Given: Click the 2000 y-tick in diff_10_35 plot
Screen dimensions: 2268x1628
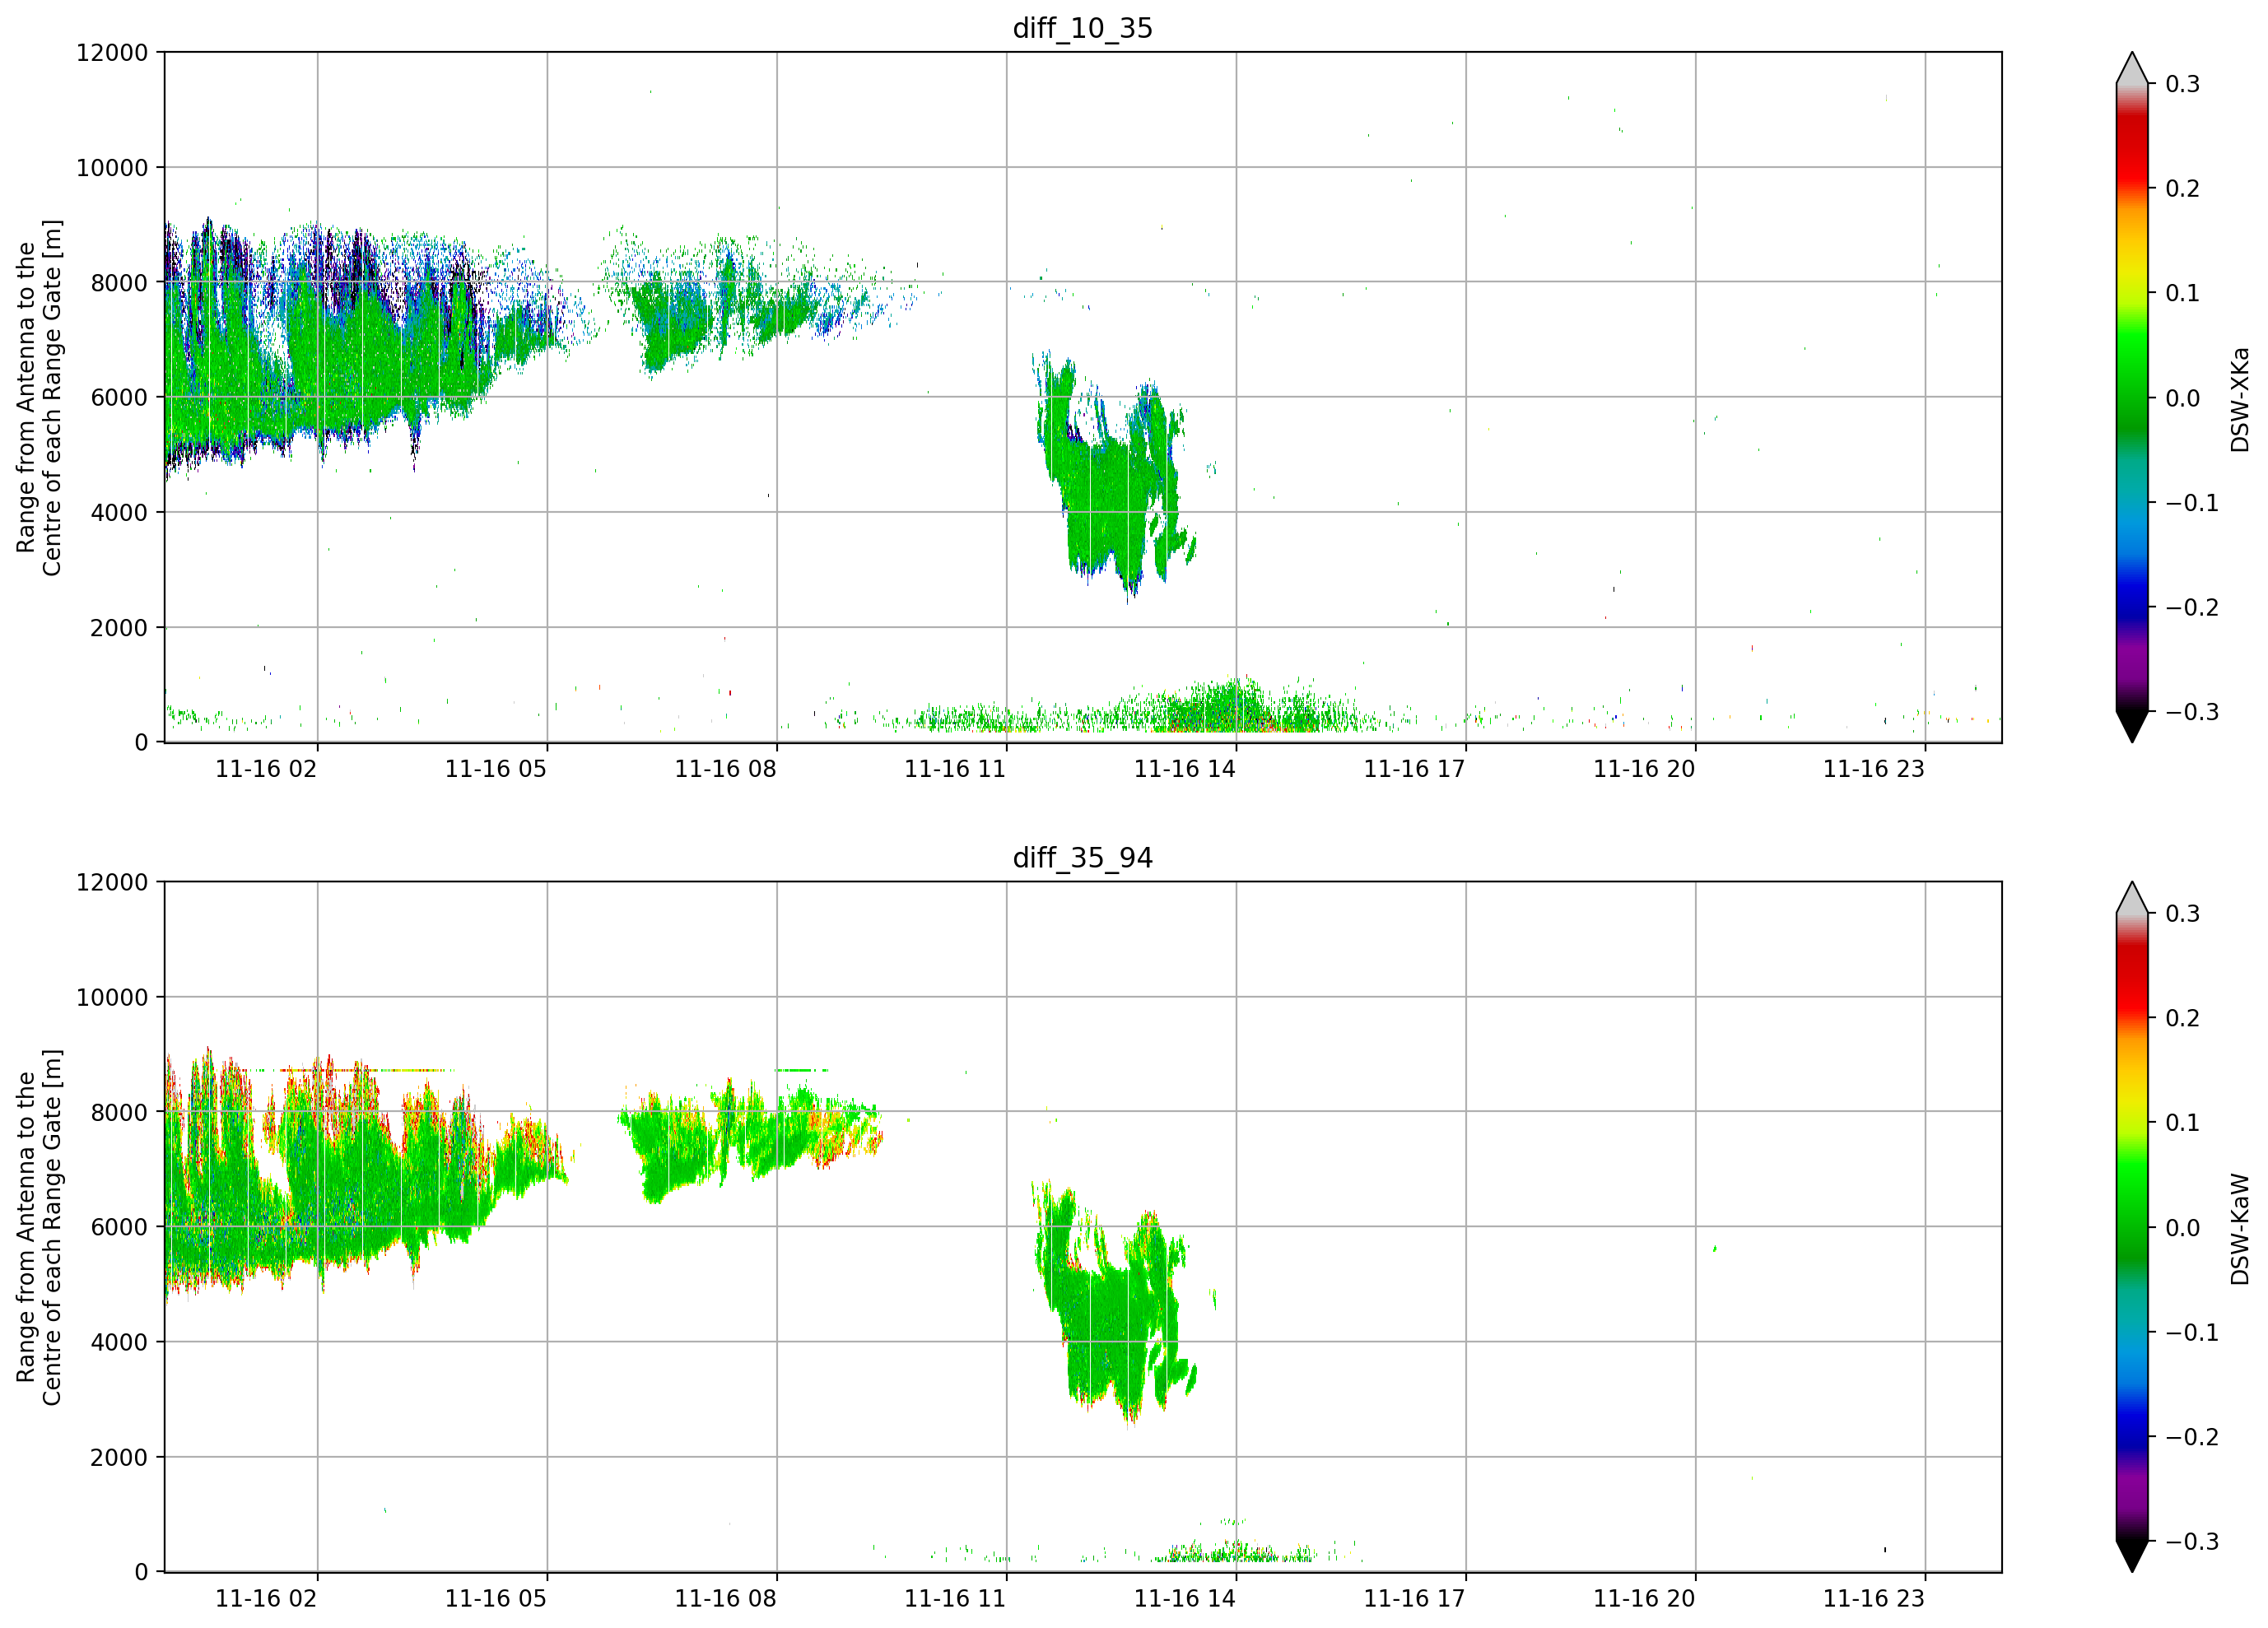Looking at the screenshot, I should pos(119,628).
